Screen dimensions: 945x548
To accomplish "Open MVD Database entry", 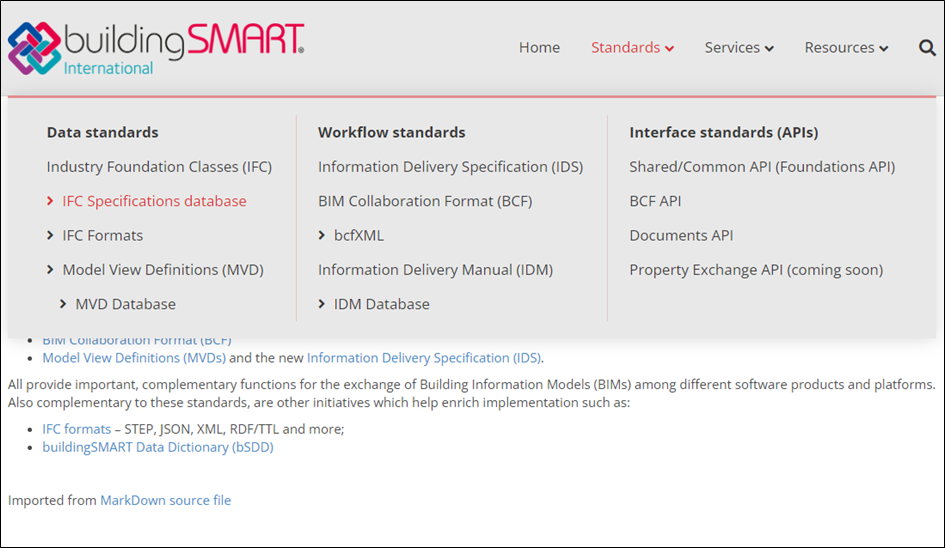I will (x=125, y=304).
